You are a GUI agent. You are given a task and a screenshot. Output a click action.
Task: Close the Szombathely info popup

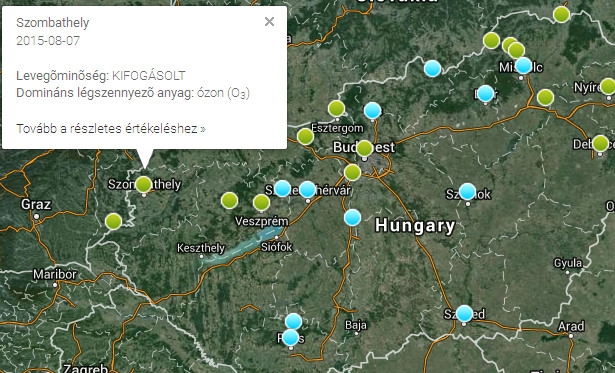click(x=269, y=22)
